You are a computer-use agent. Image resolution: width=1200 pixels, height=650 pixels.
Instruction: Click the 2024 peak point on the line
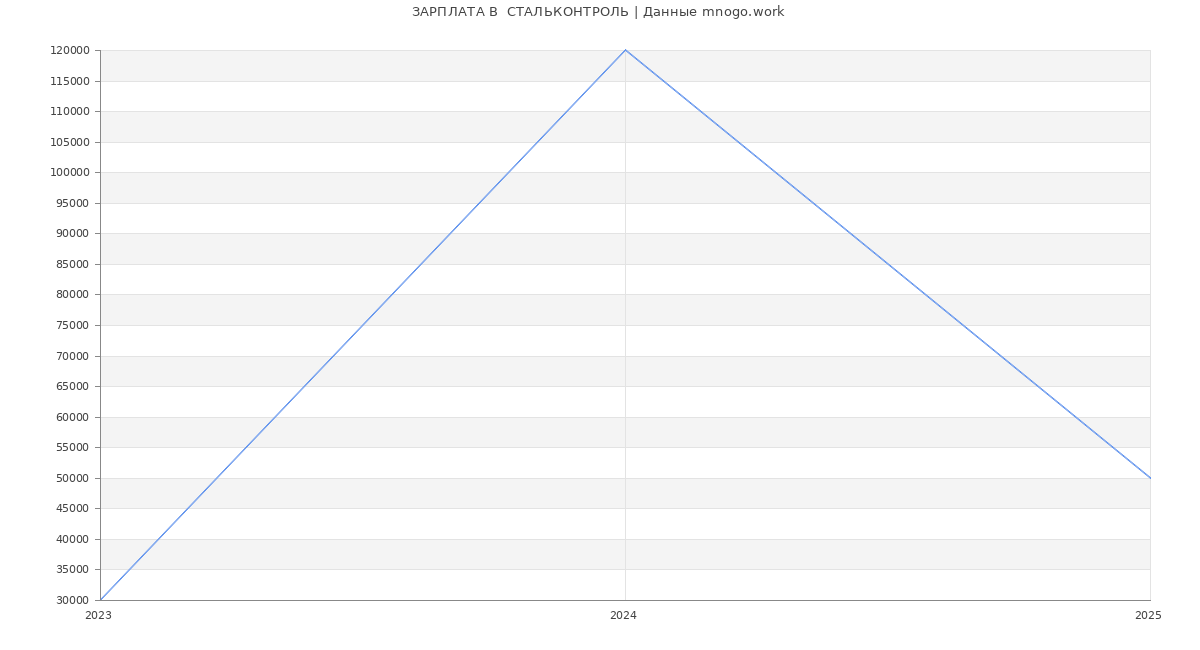coord(625,50)
